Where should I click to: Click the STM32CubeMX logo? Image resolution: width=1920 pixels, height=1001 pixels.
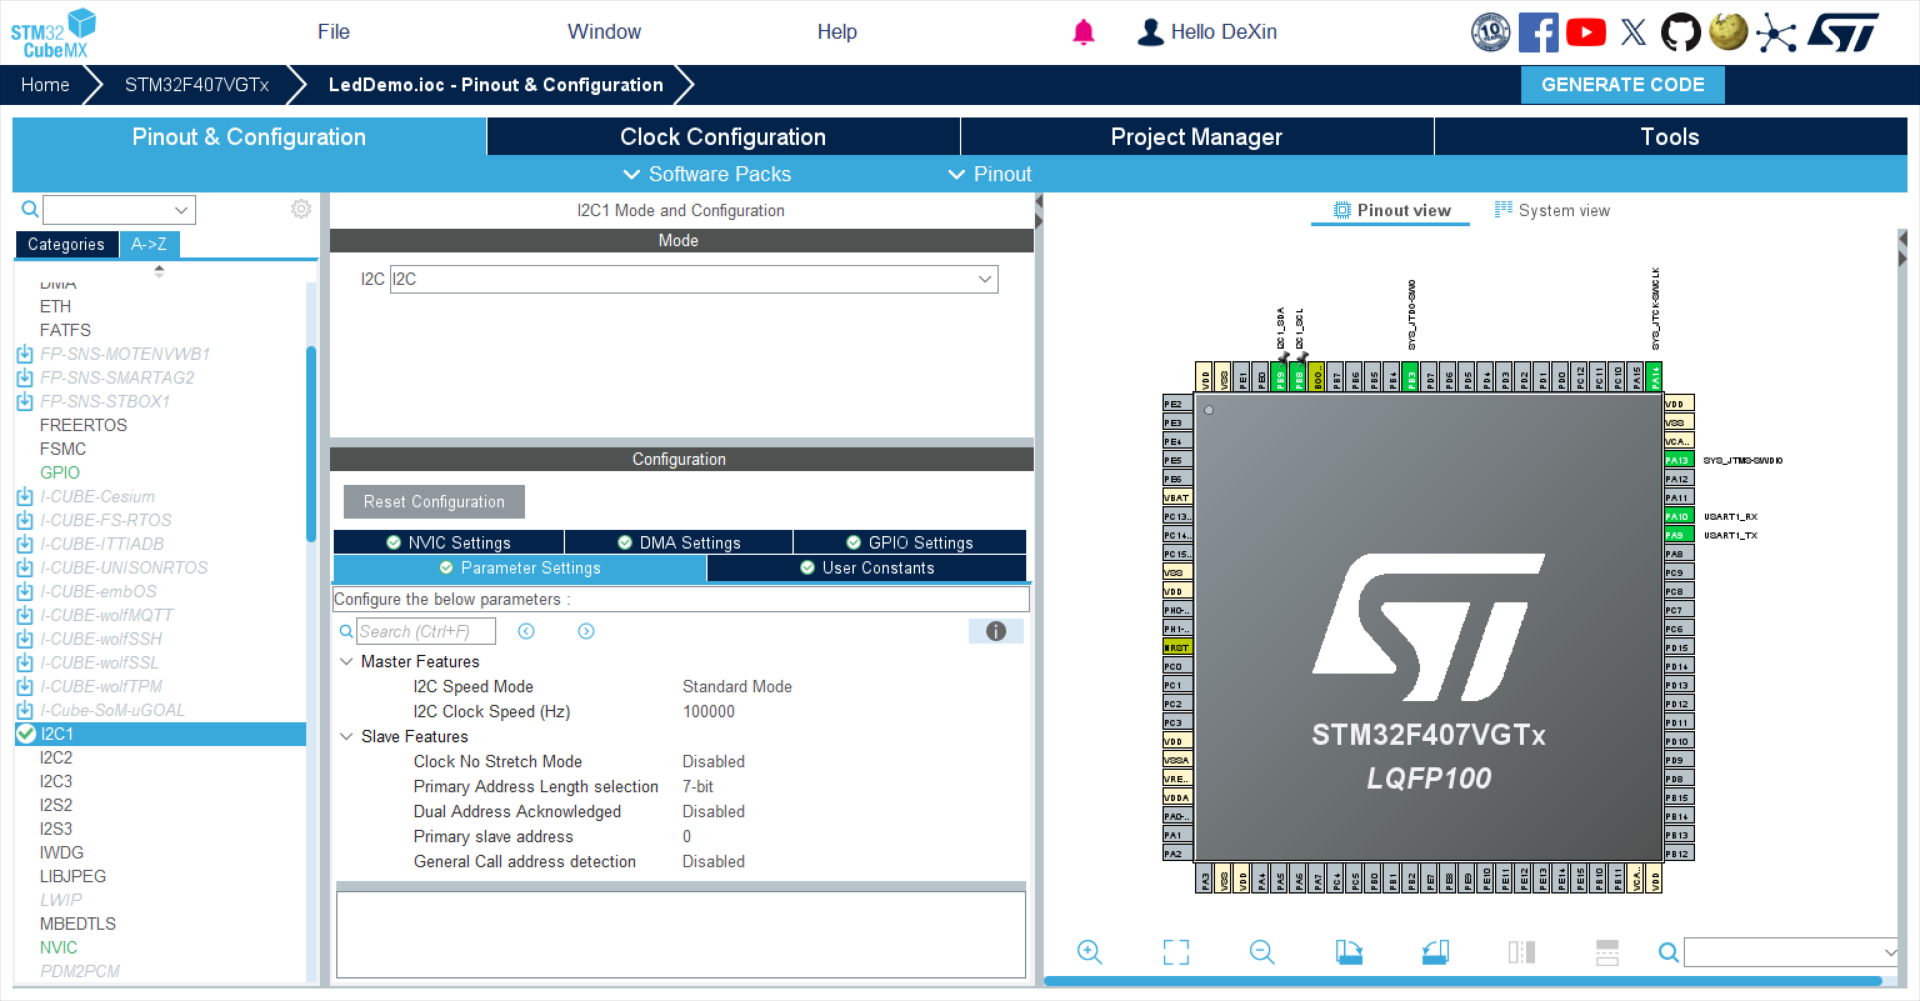(x=53, y=33)
